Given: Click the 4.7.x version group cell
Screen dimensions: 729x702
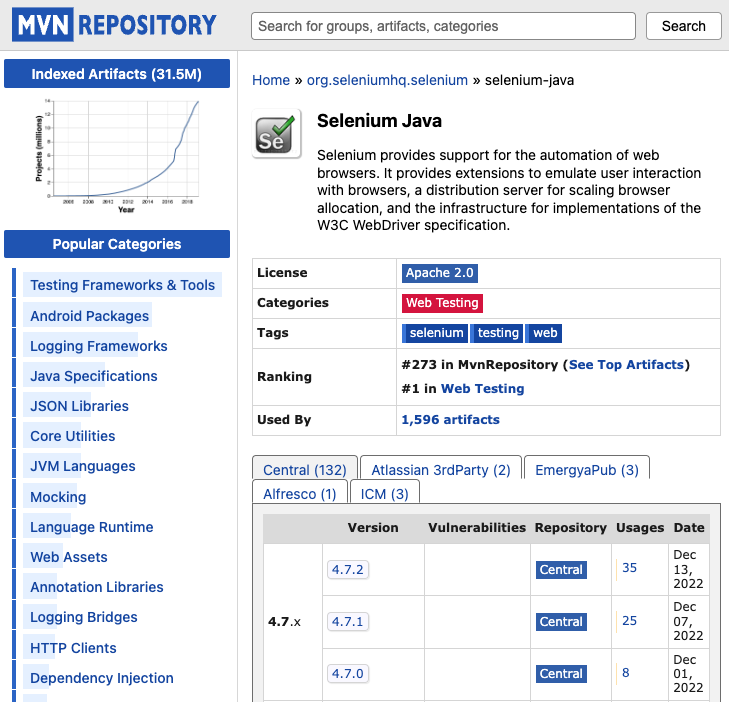Looking at the screenshot, I should [285, 622].
